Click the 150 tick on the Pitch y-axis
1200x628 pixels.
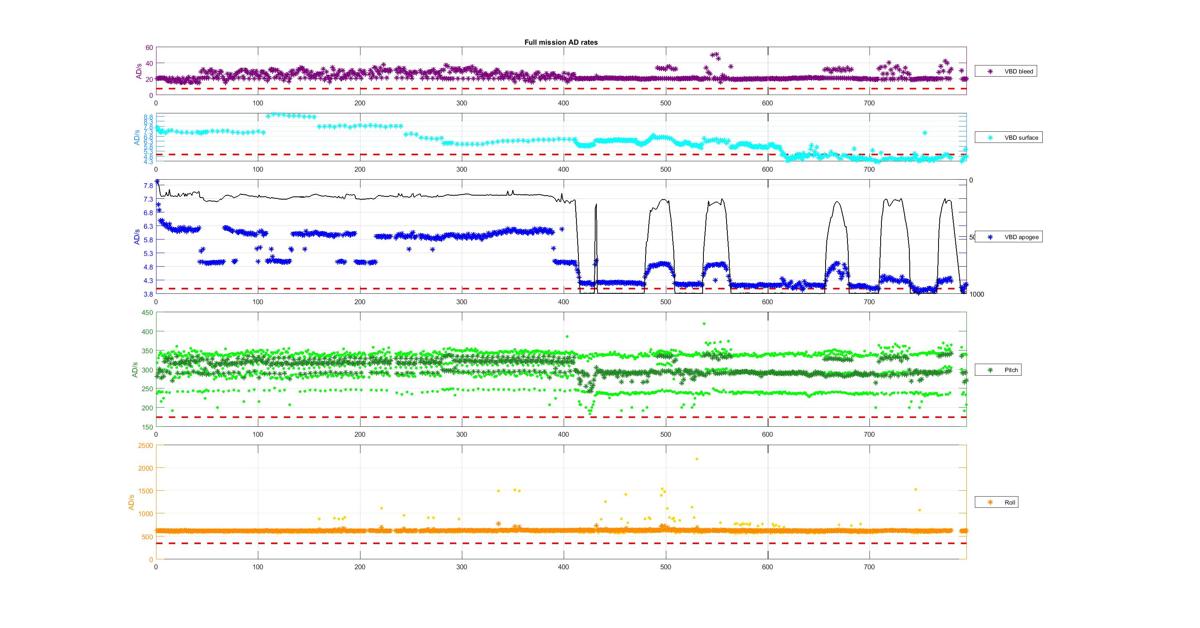147,427
